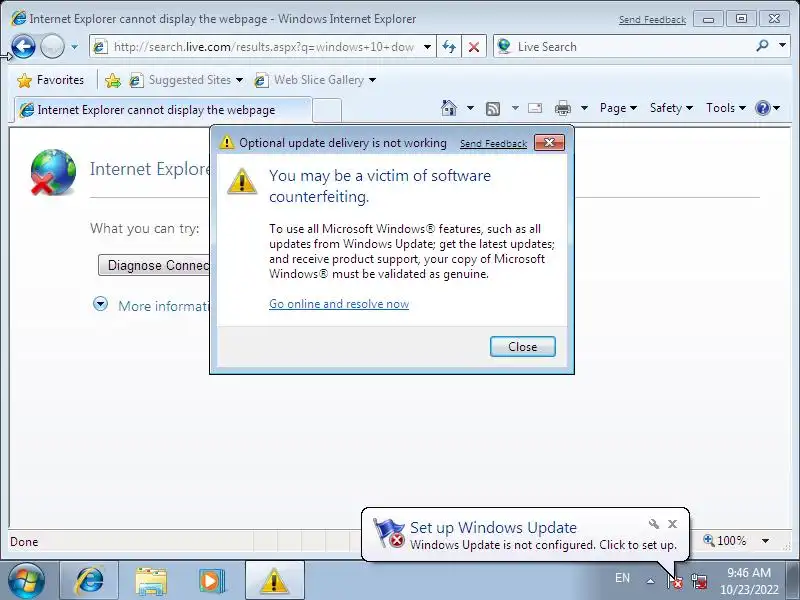Screen dimensions: 800x600
Task: Open the Web Slice Gallery dropdown
Action: point(315,80)
